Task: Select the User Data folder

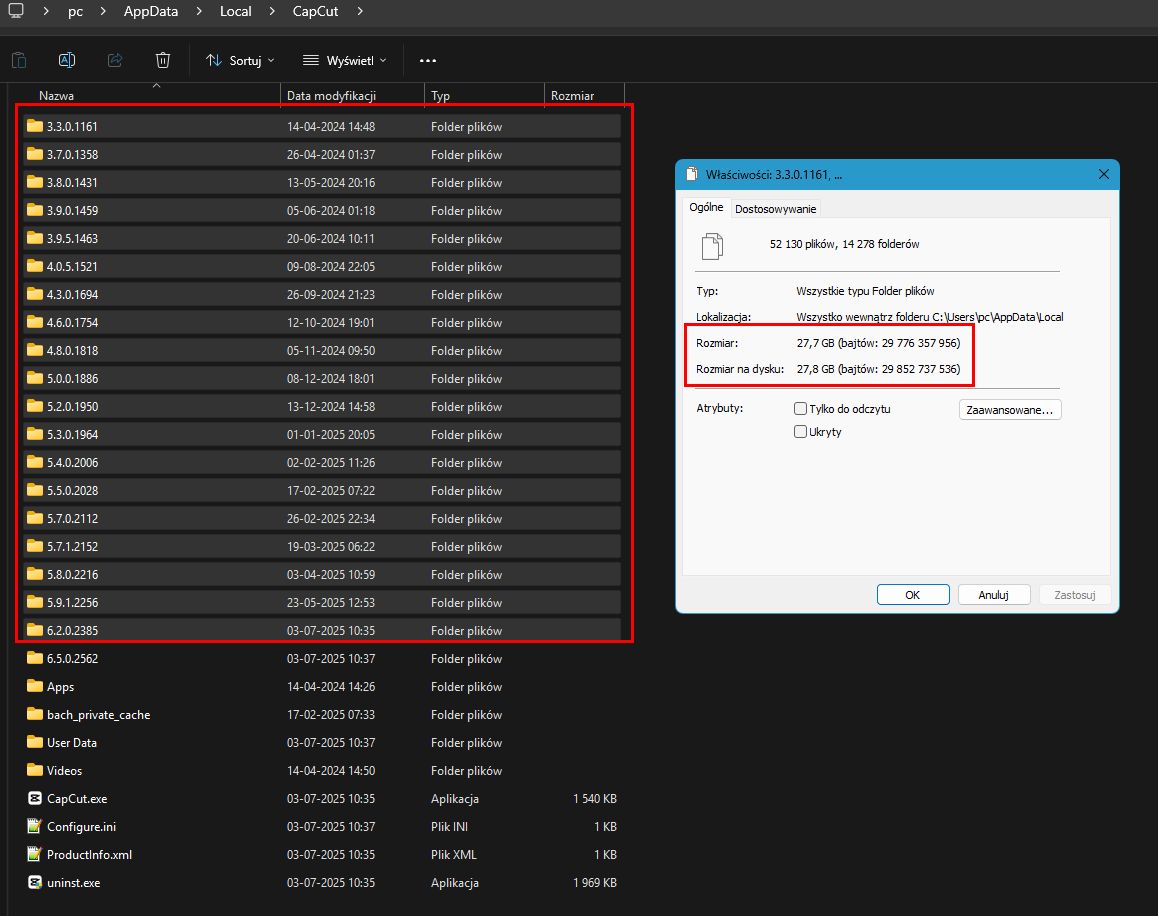Action: coord(71,743)
